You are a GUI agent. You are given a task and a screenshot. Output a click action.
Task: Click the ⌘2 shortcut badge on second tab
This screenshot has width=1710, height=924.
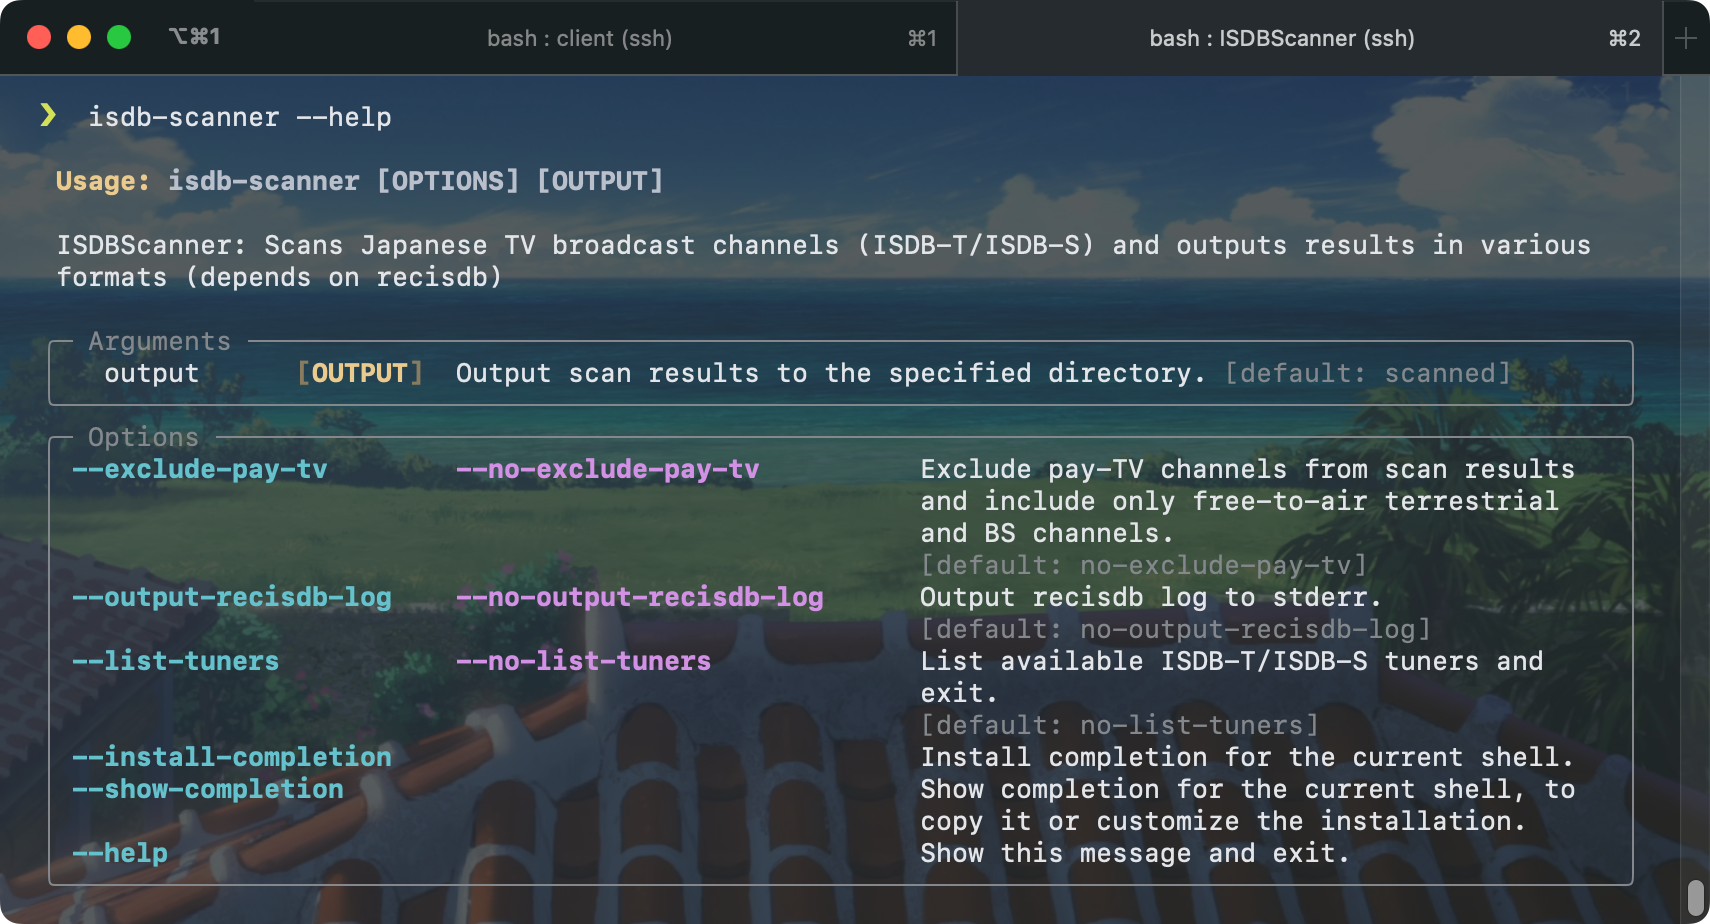1623,38
